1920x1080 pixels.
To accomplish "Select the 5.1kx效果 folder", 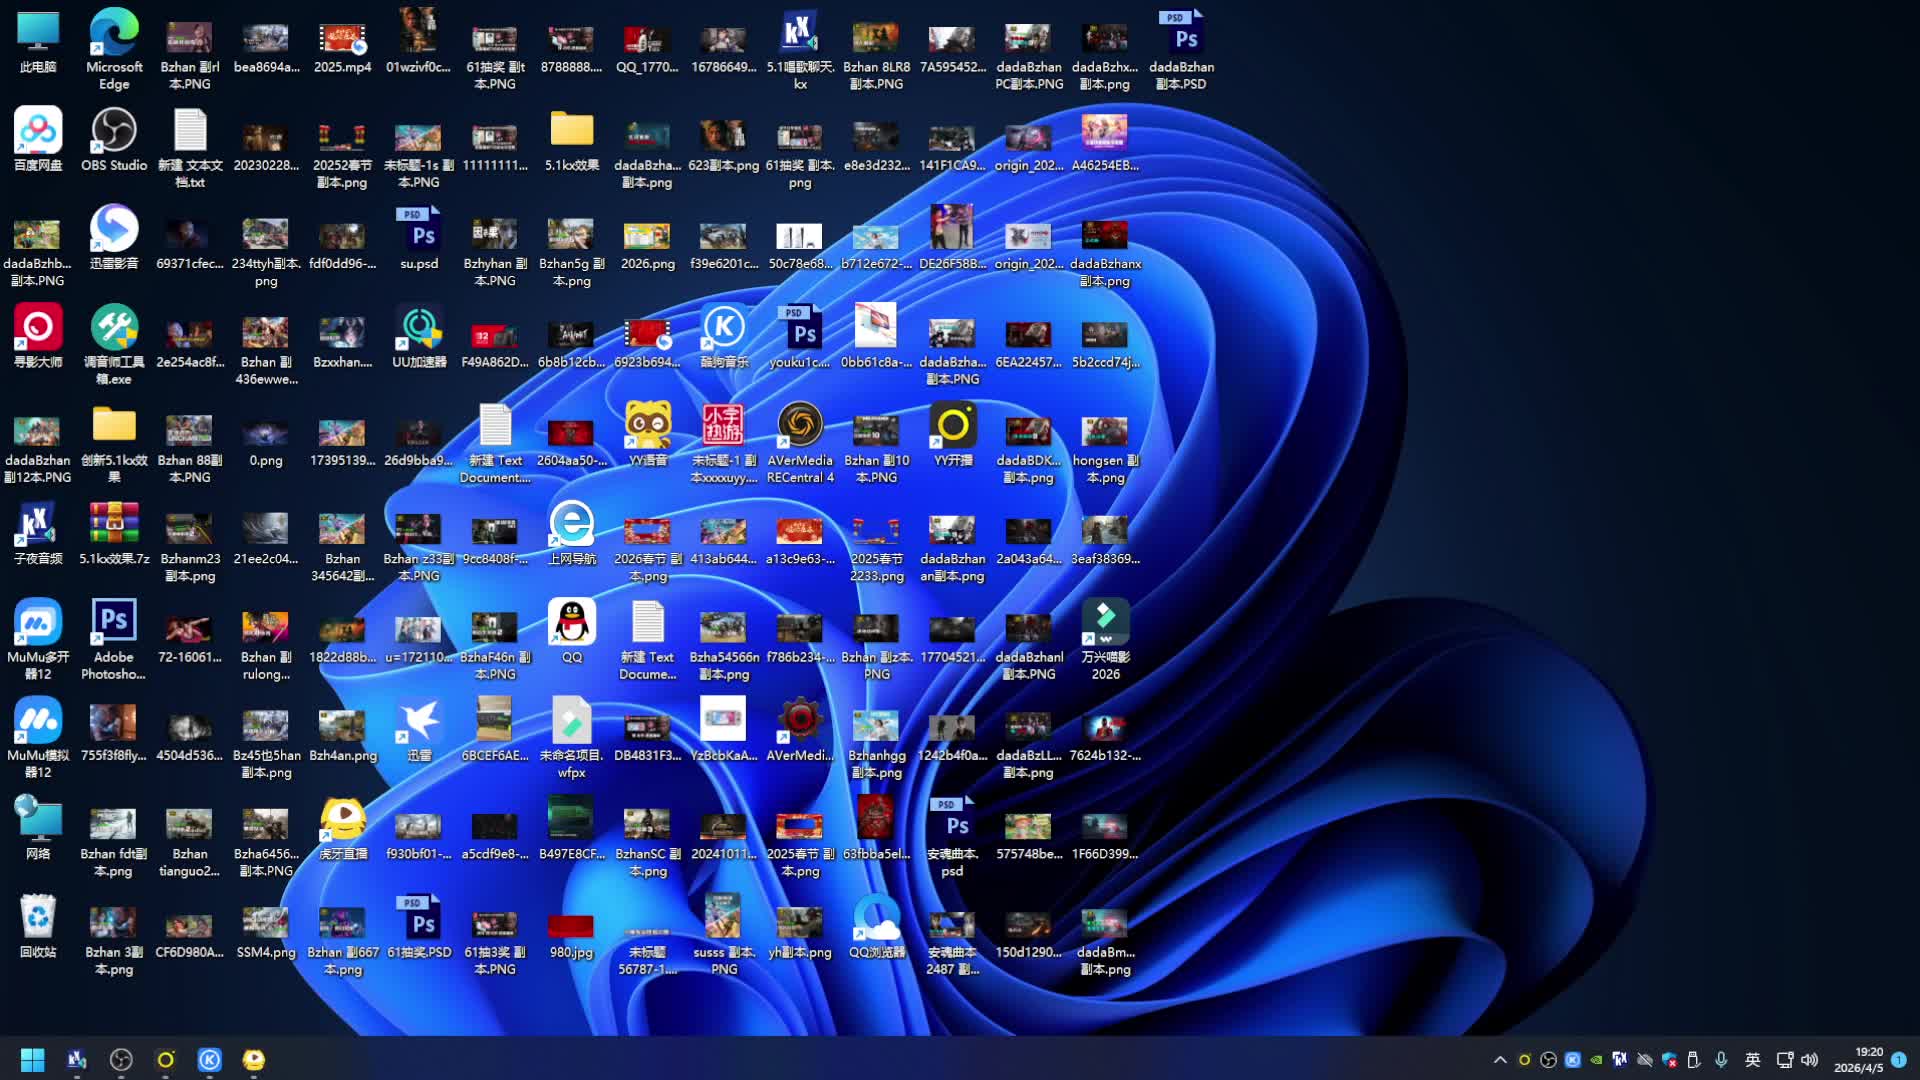I will [571, 132].
